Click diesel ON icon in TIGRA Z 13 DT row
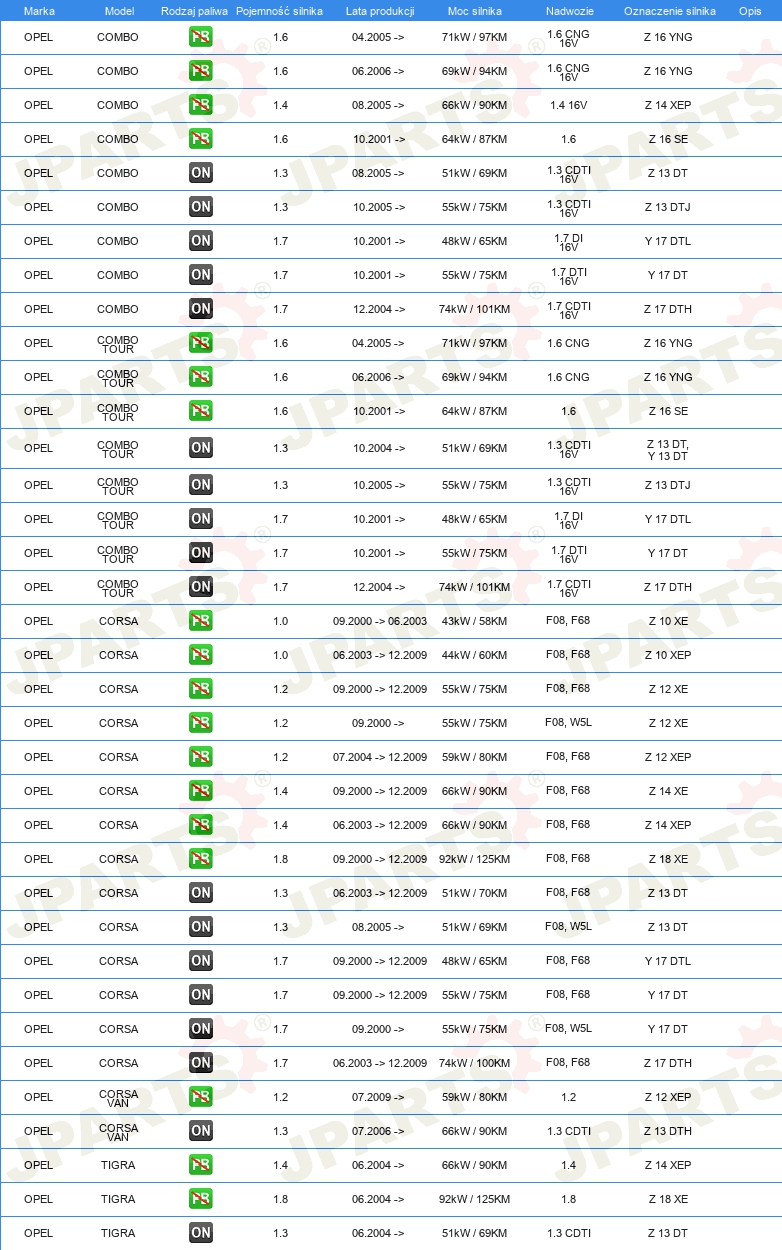782x1250 pixels. point(200,1233)
